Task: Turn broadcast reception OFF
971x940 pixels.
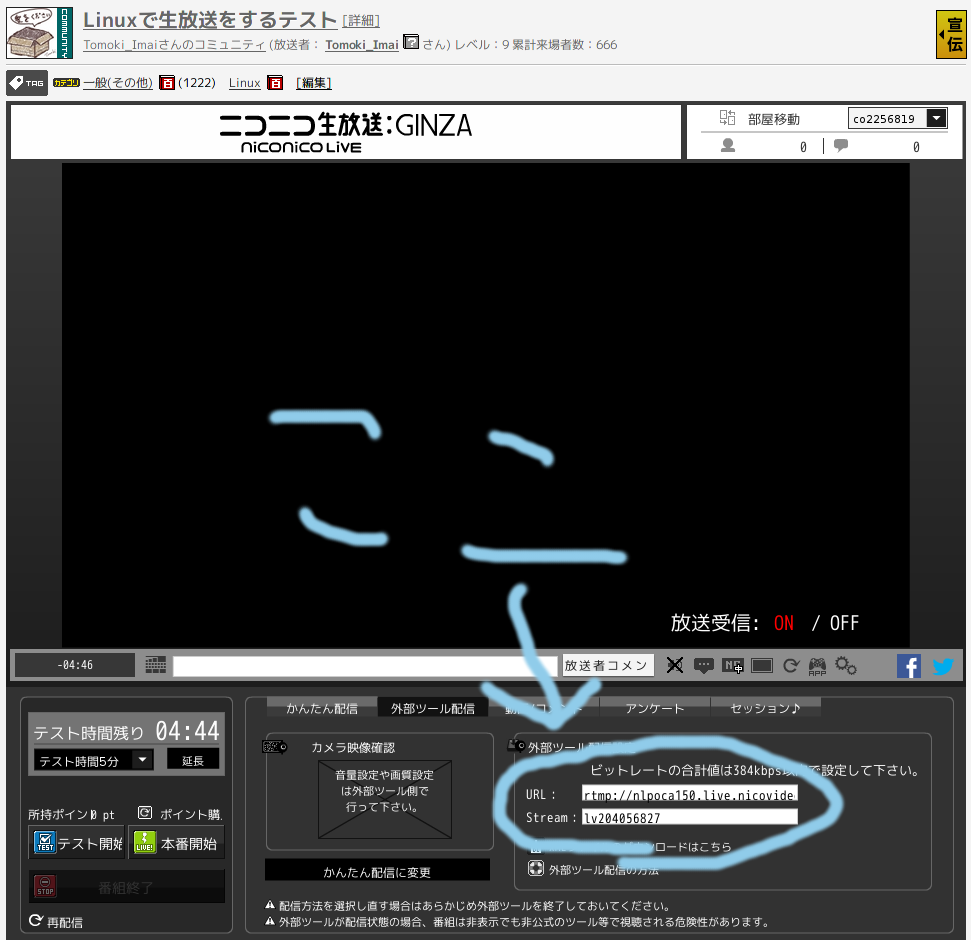Action: click(x=844, y=623)
